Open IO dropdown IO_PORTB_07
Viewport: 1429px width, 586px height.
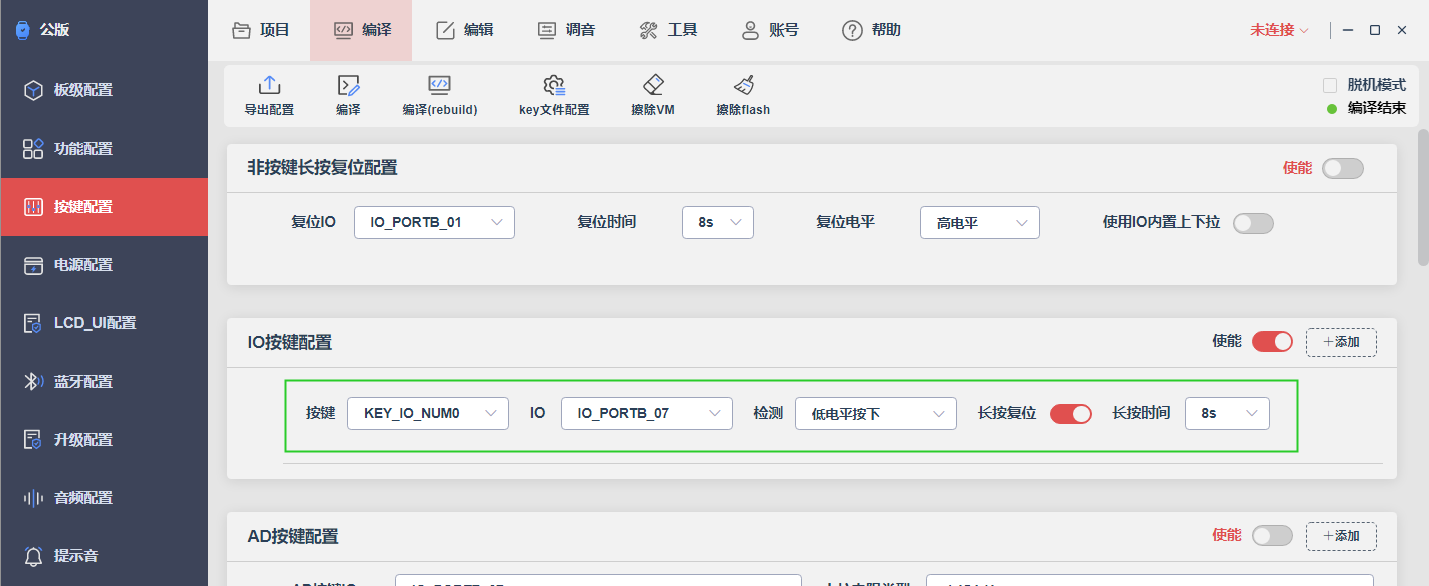click(647, 413)
